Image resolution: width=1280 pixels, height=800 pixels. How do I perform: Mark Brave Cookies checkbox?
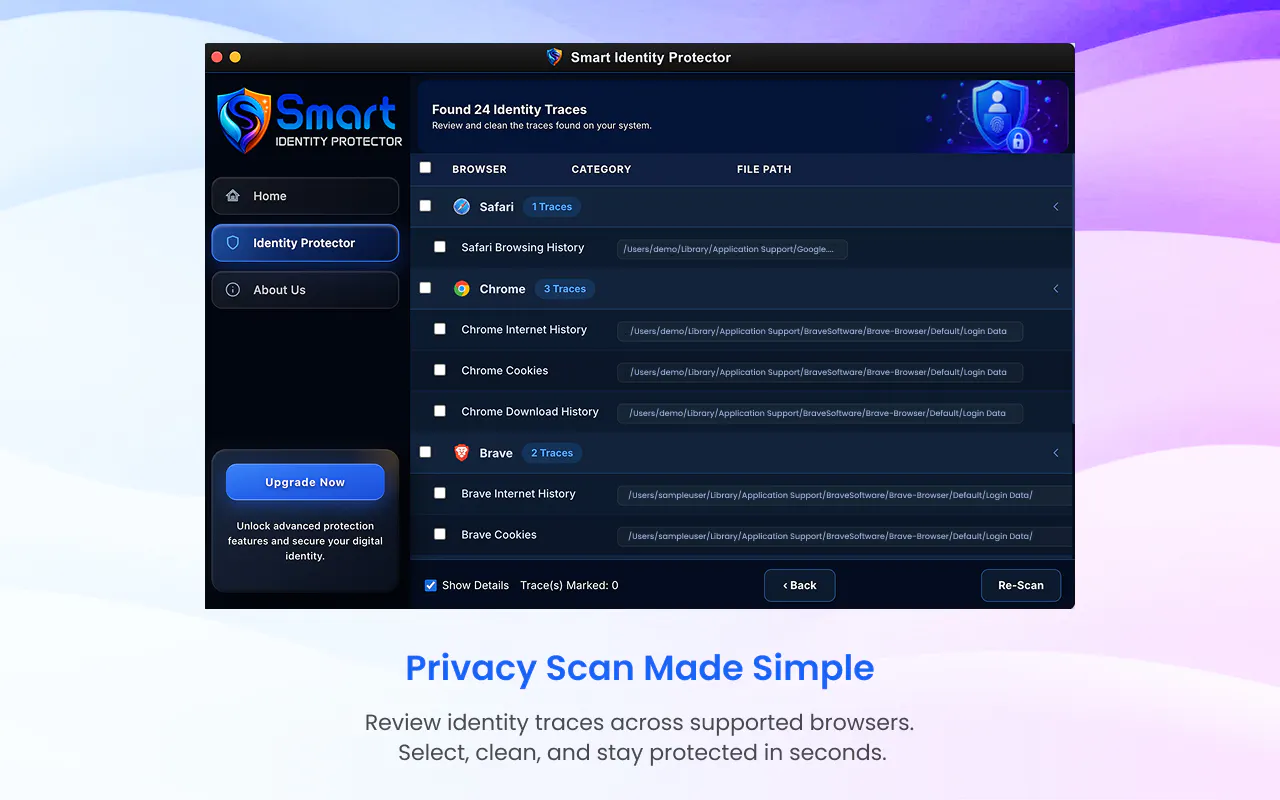(440, 534)
